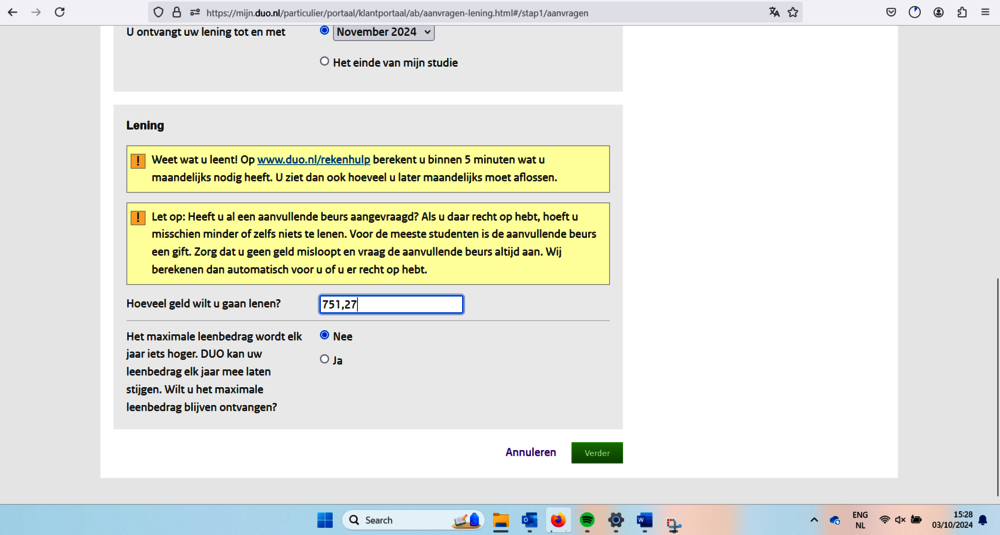Go back using the browser back arrow
The image size is (1000, 535).
pyautogui.click(x=13, y=12)
